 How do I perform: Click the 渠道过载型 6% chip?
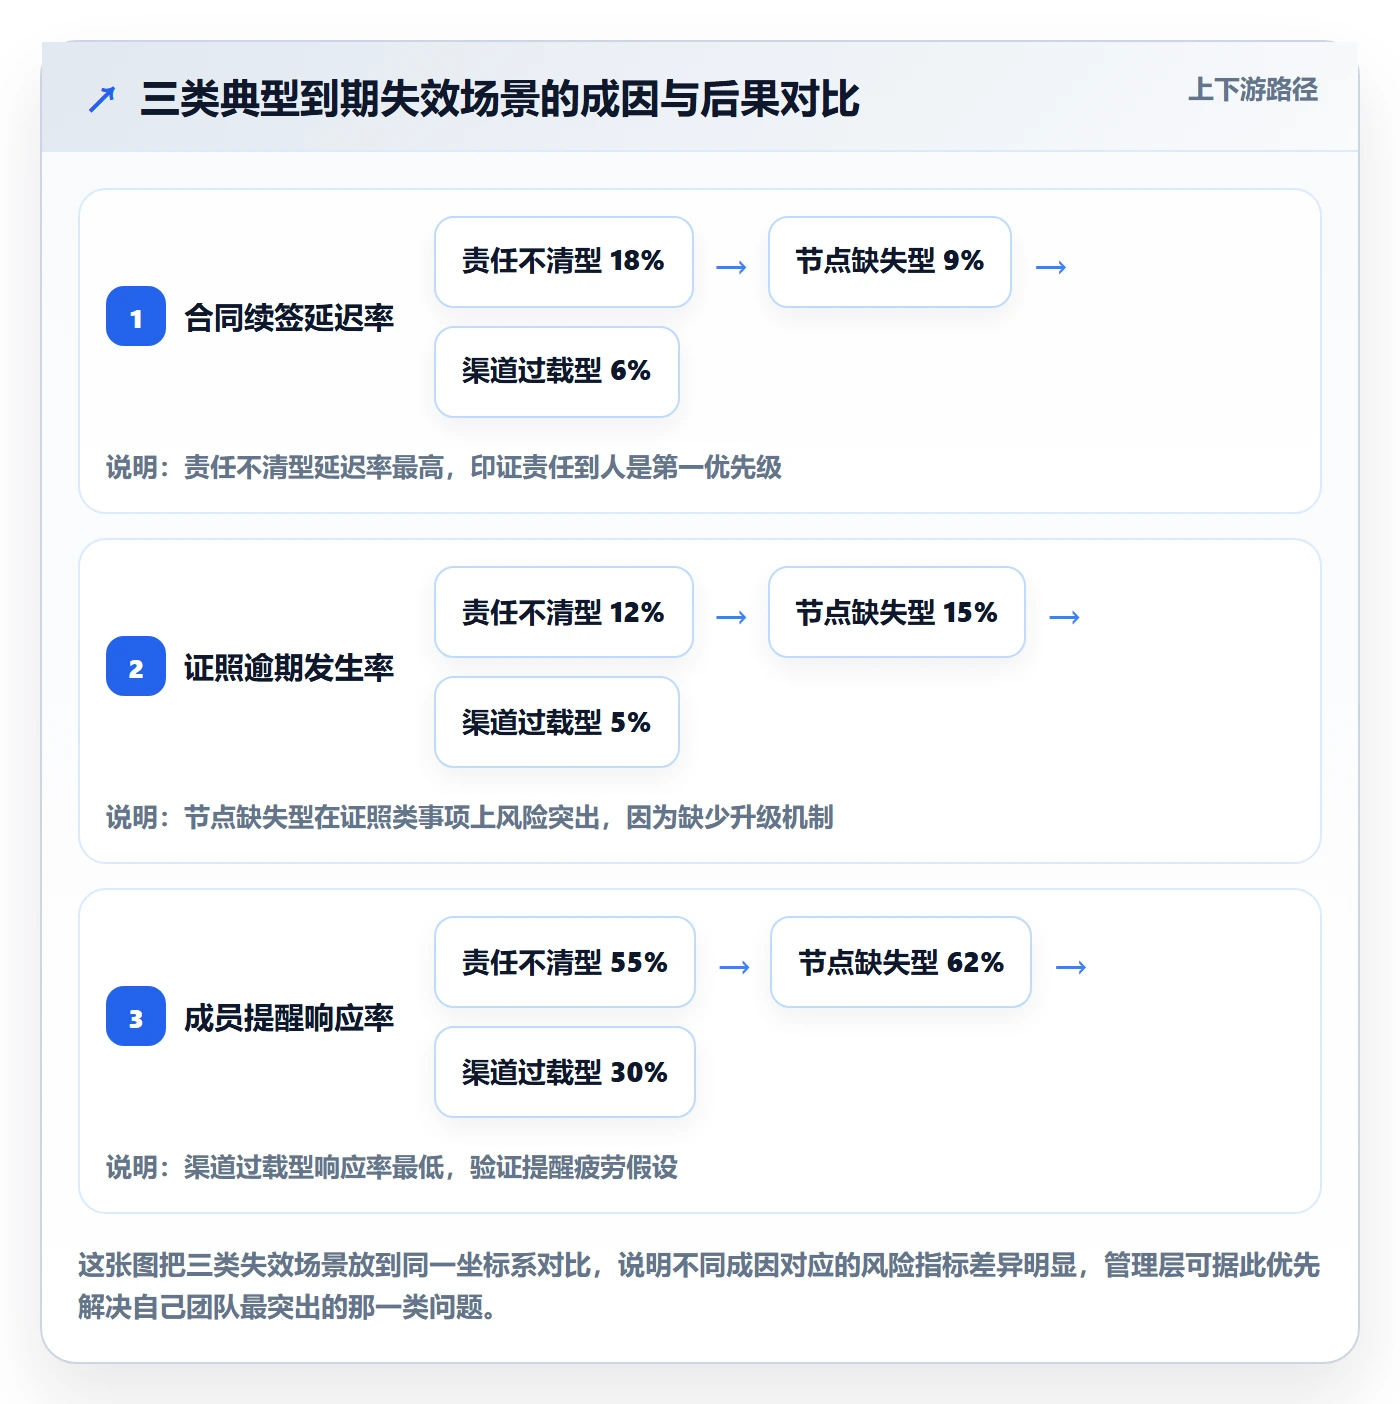pos(557,372)
